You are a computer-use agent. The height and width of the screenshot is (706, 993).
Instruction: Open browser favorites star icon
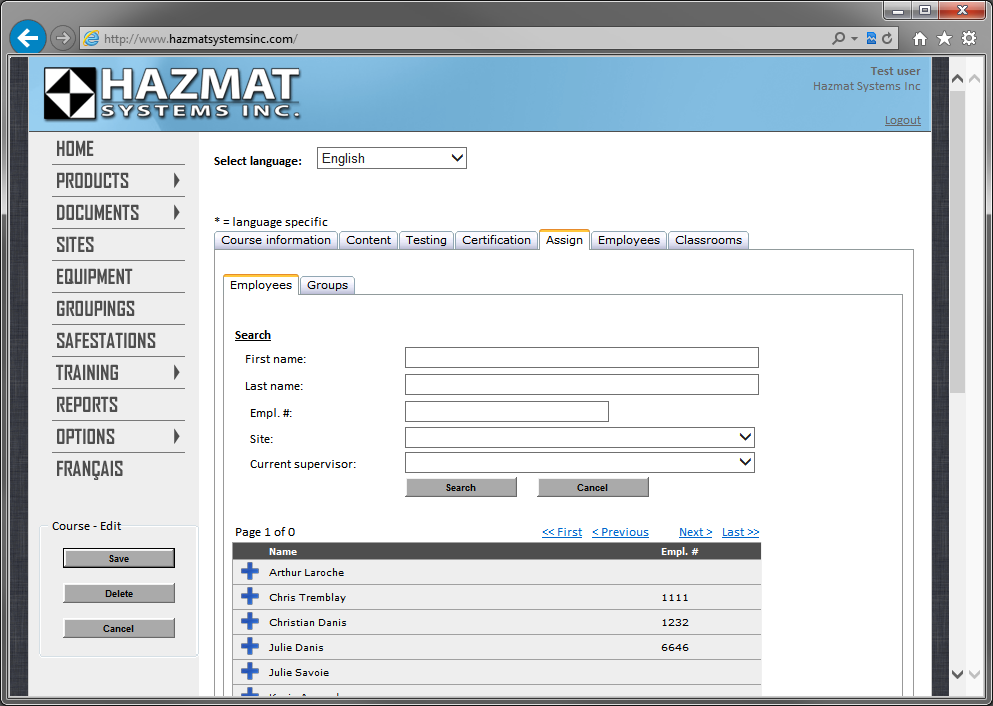pos(944,38)
